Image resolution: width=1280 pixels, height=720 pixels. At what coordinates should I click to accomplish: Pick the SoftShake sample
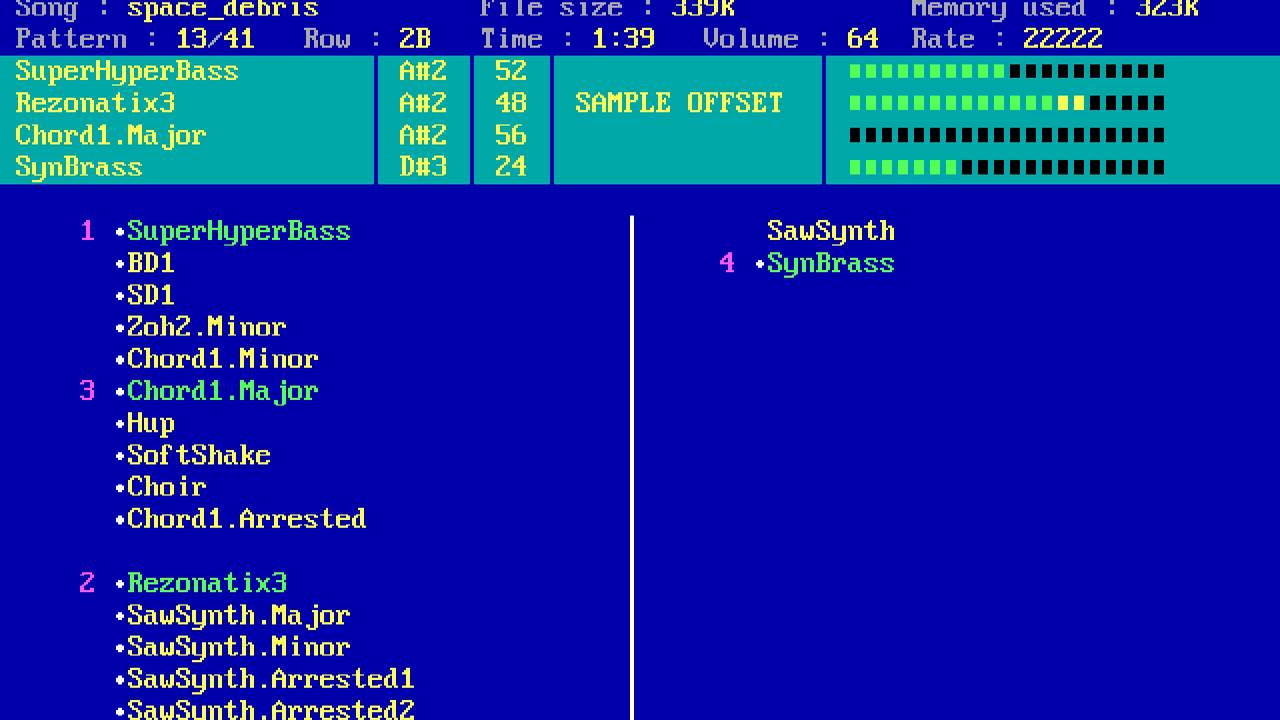(x=198, y=455)
